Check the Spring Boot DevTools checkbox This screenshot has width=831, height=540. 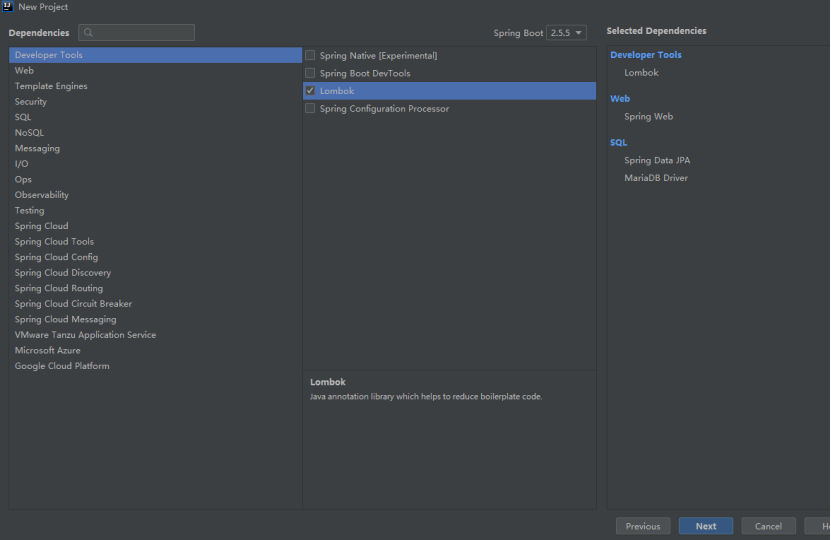coord(310,73)
